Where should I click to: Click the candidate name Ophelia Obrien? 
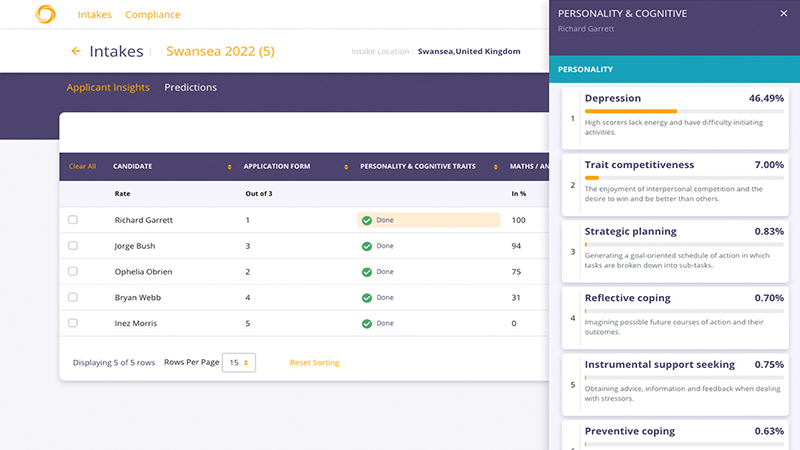pos(143,271)
